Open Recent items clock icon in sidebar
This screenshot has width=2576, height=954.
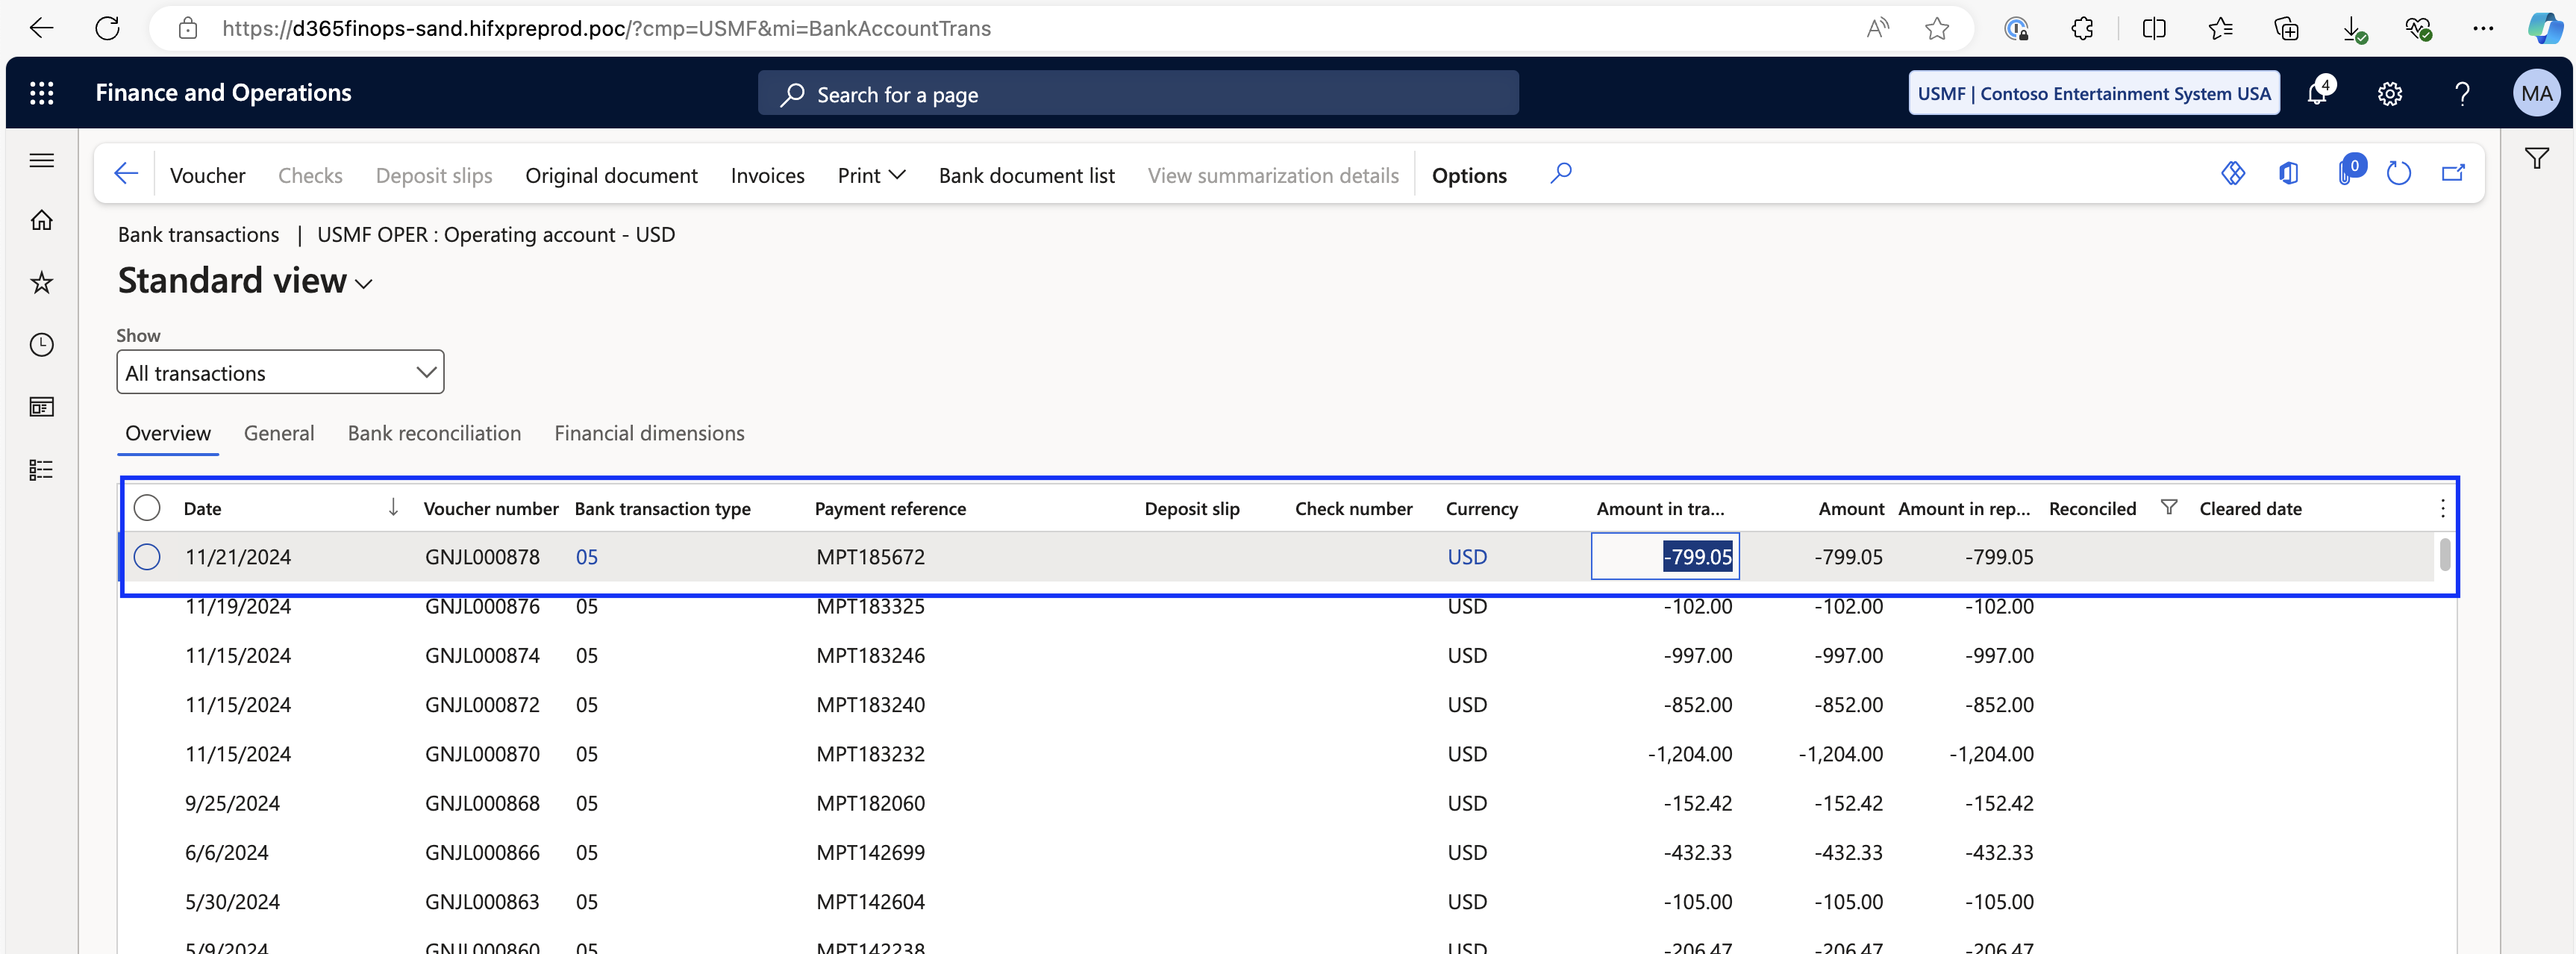[x=41, y=345]
